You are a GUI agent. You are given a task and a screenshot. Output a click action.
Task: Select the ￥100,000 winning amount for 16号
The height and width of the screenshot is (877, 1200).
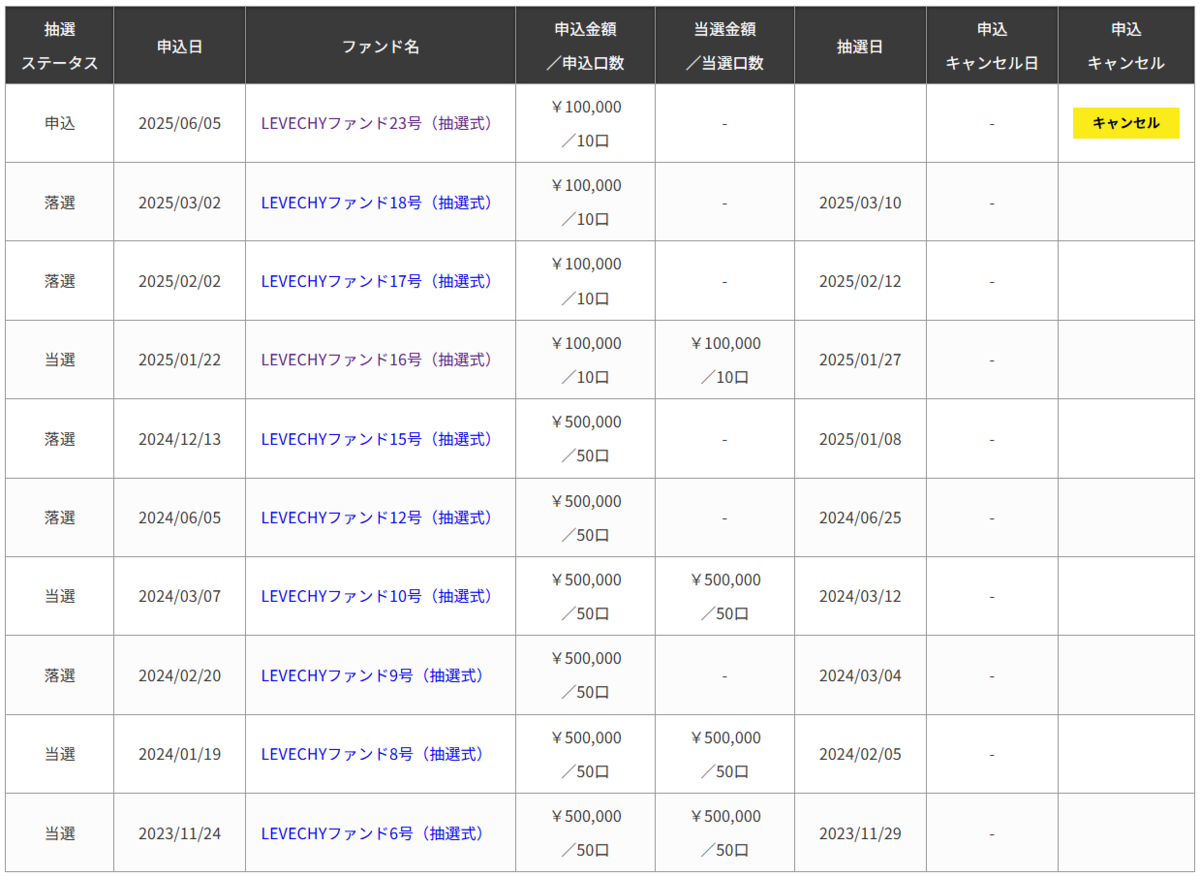(725, 343)
